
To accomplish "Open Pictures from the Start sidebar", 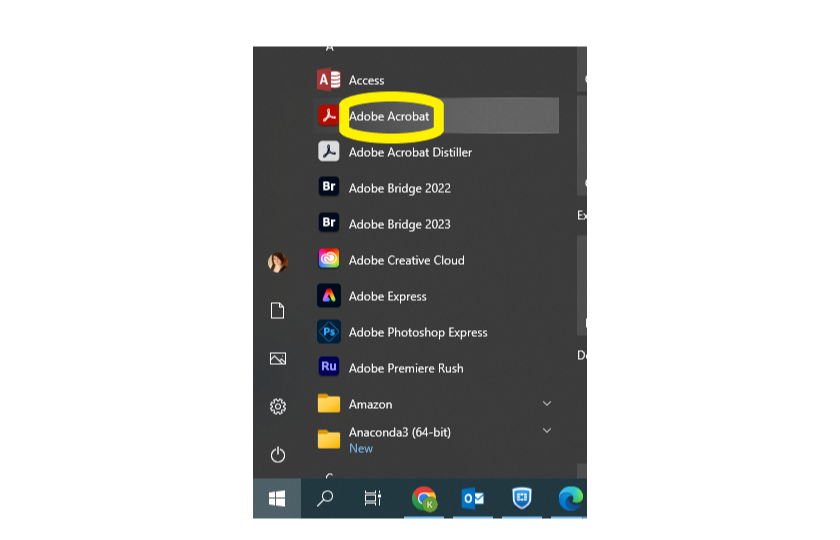I will coord(278,358).
